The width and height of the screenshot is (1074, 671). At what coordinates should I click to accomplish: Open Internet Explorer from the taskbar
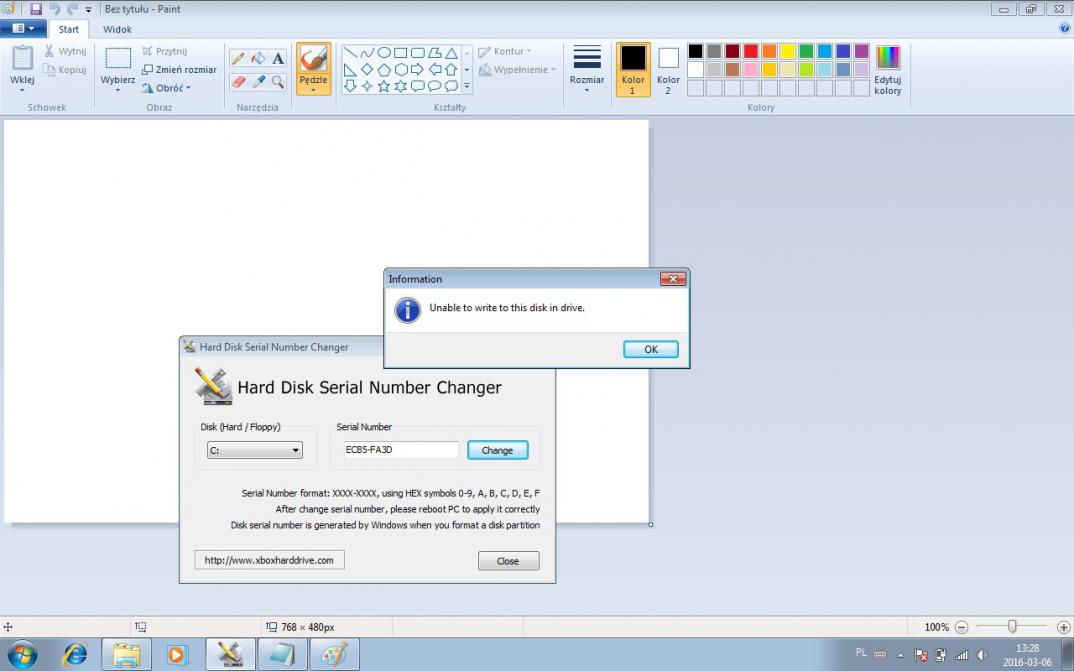tap(75, 655)
